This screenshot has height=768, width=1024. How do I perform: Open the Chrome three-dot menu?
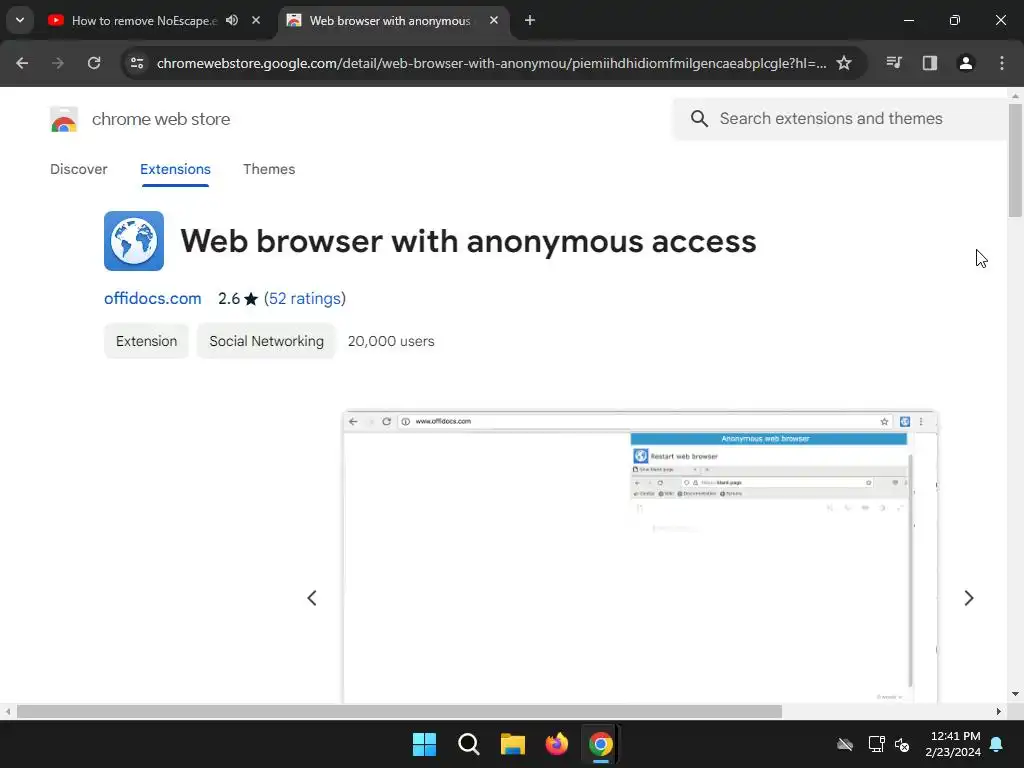tap(1002, 63)
